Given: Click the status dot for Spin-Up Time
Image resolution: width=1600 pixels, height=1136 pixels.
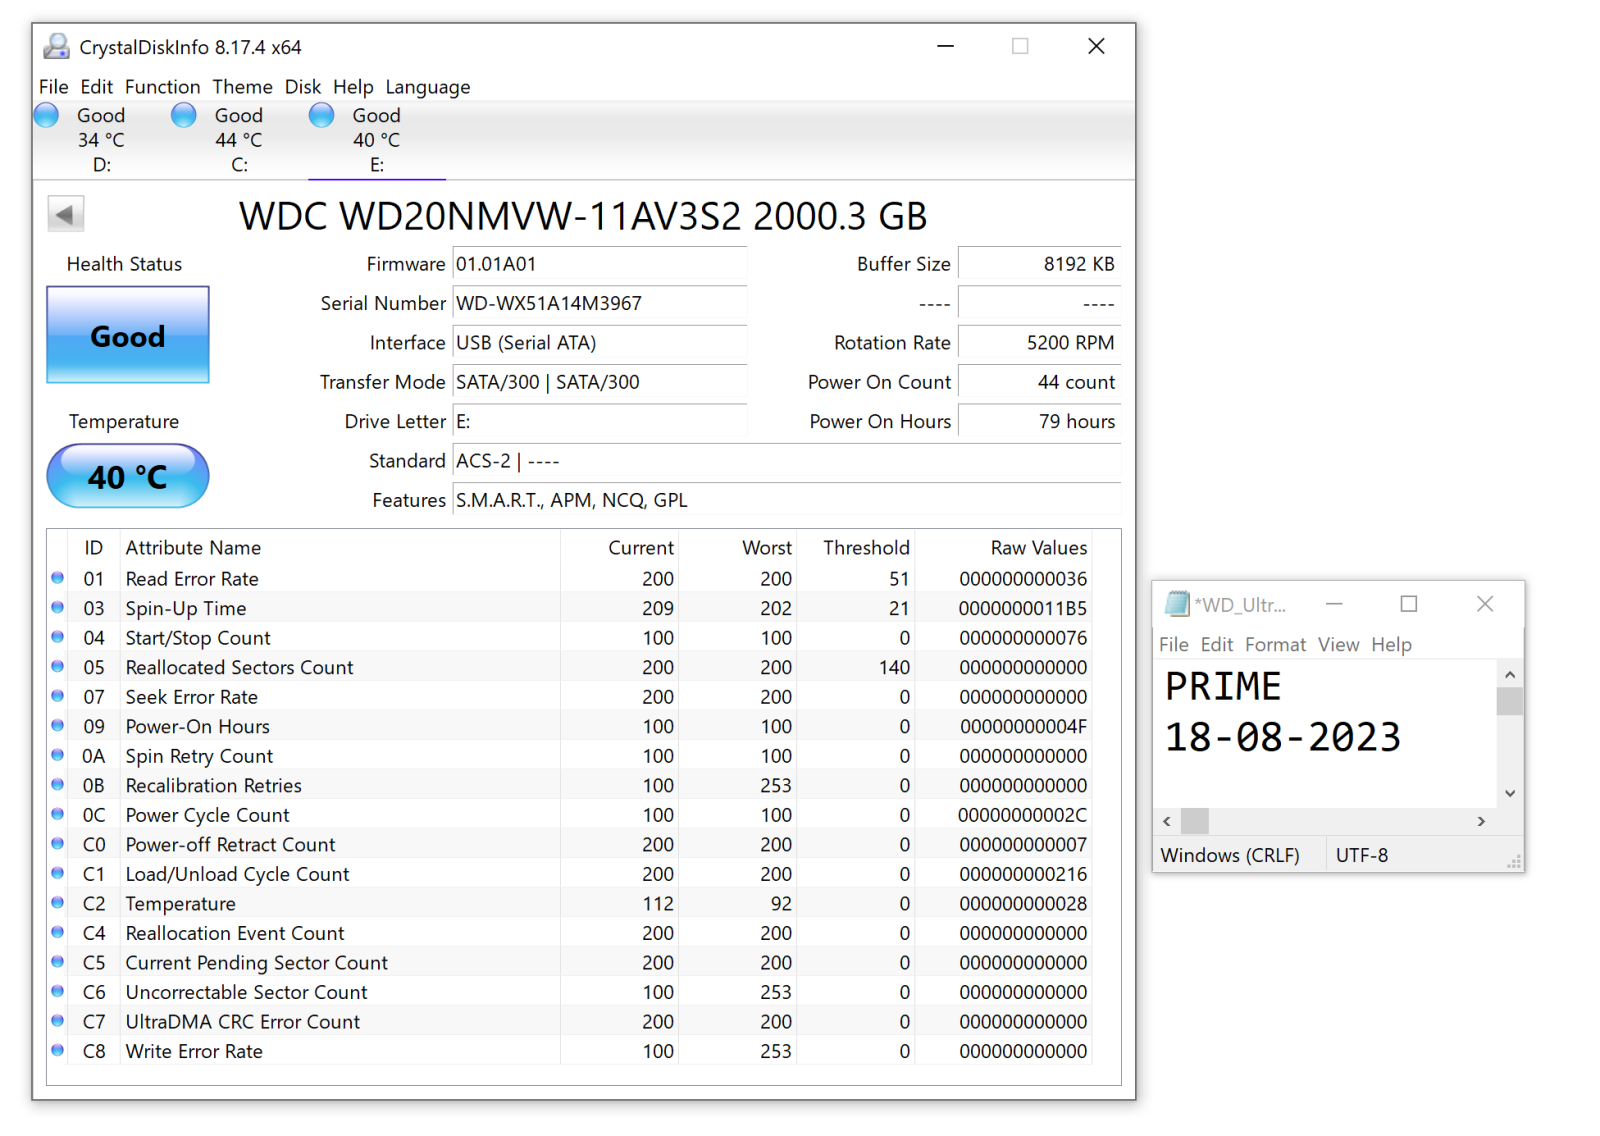Looking at the screenshot, I should 58,608.
